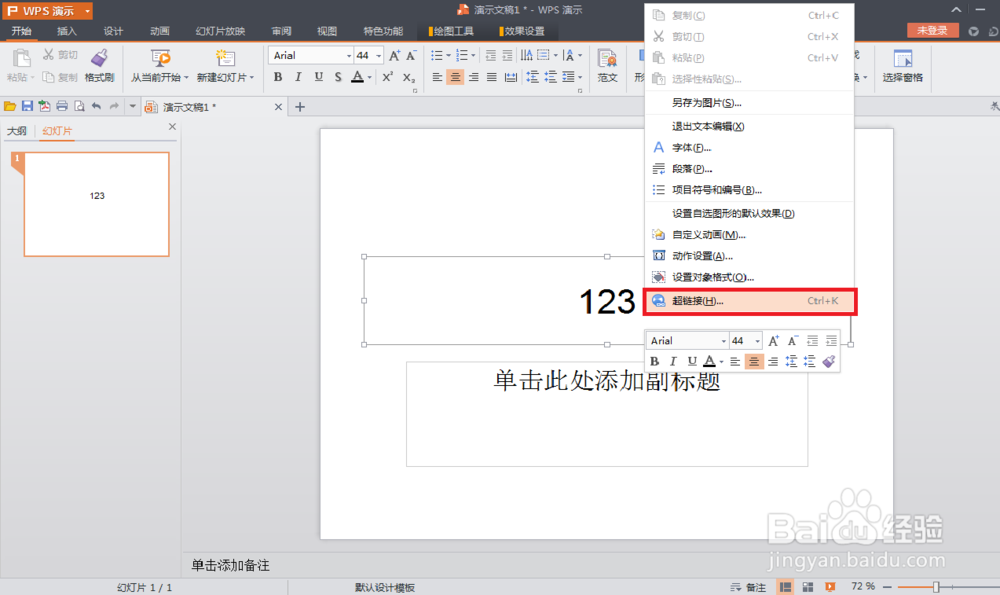Open mini toolbar font size dropdown

[x=757, y=341]
